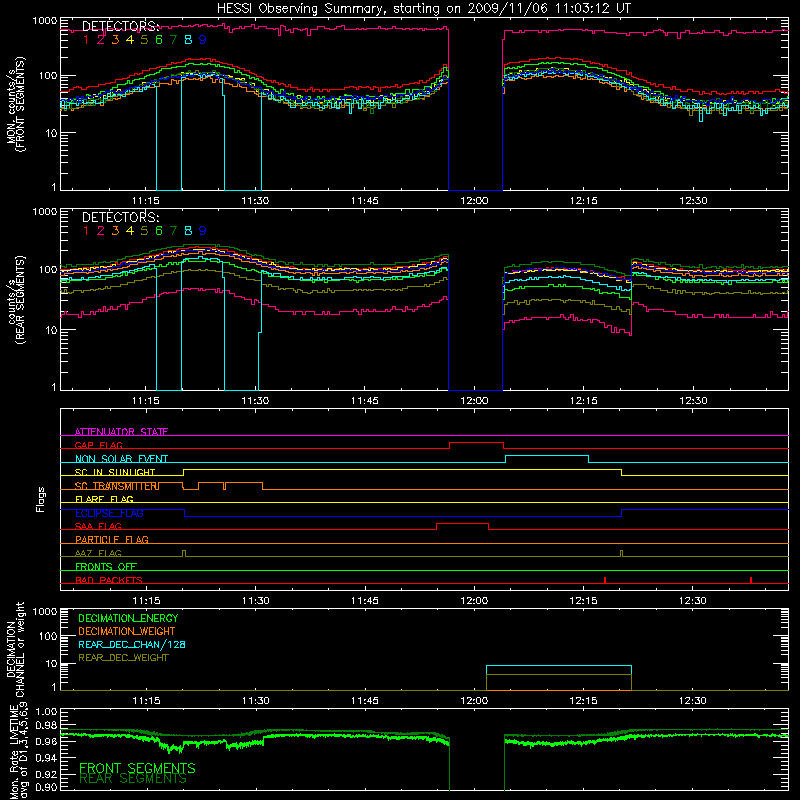Click the DETECTORS: label in the front segments panel
800x800 pixels.
pyautogui.click(x=121, y=27)
